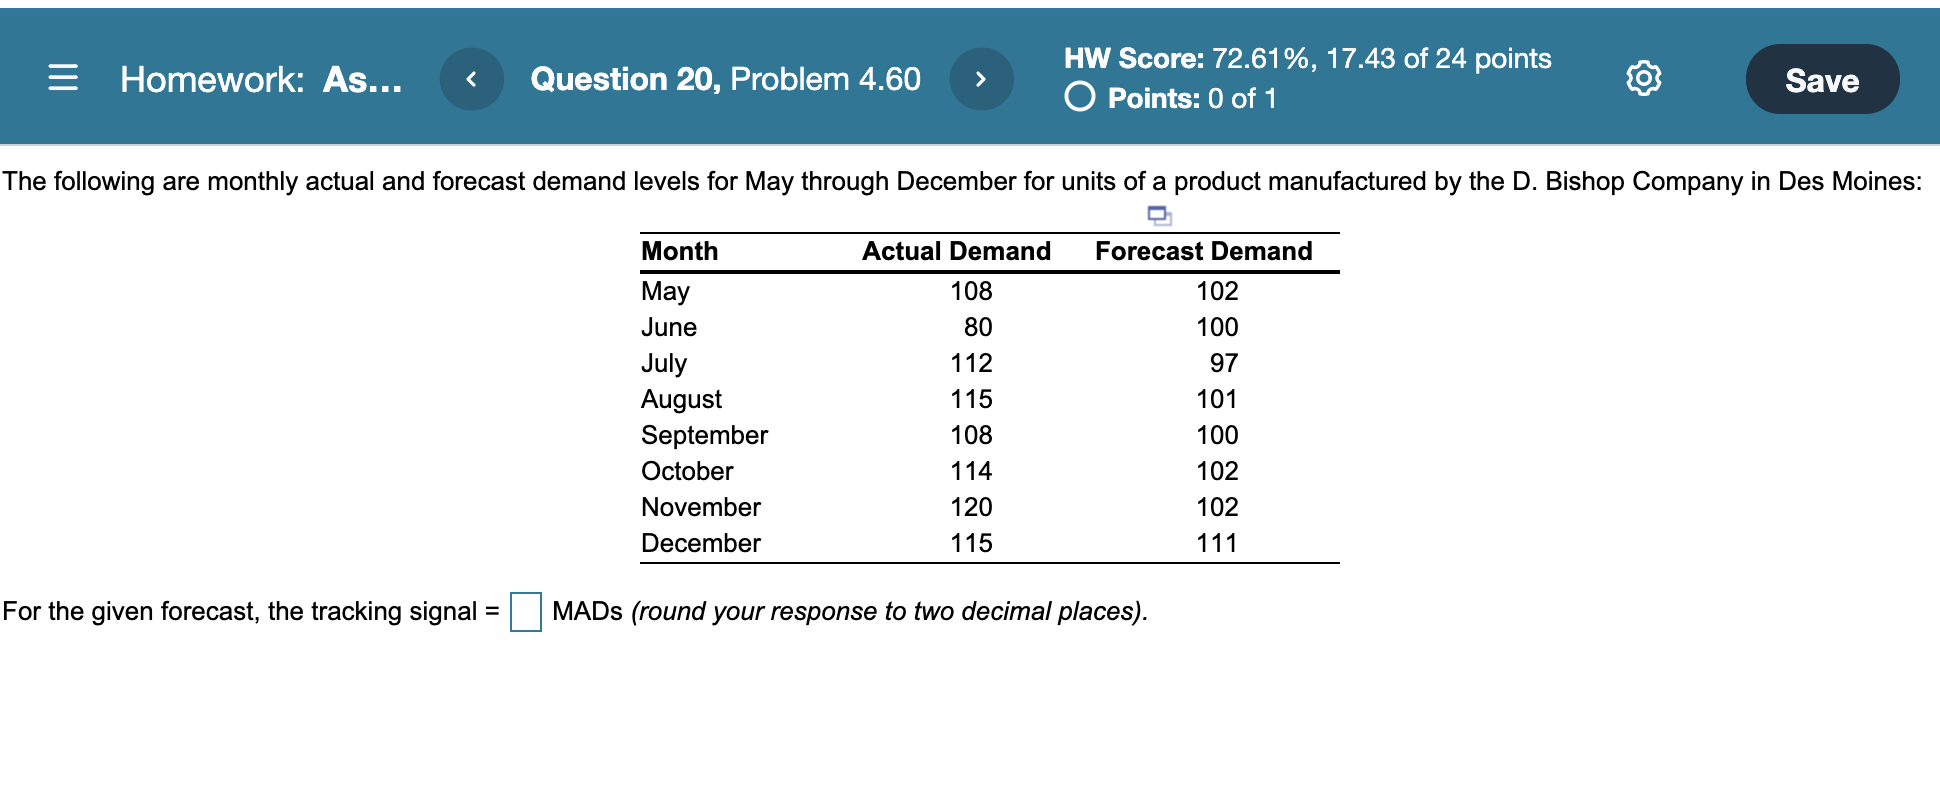Screen dimensions: 1940x806
Task: Click the Homework: As... title
Action: pyautogui.click(x=261, y=78)
